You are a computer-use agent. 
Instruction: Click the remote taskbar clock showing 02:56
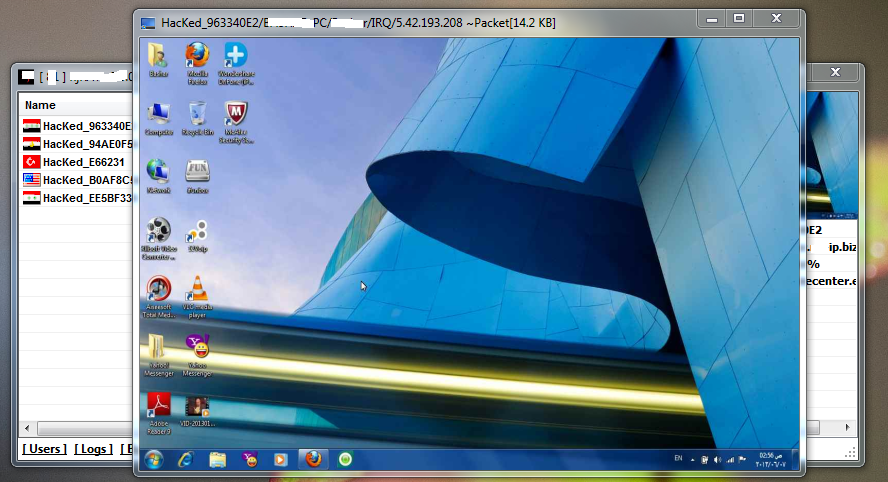tap(770, 460)
